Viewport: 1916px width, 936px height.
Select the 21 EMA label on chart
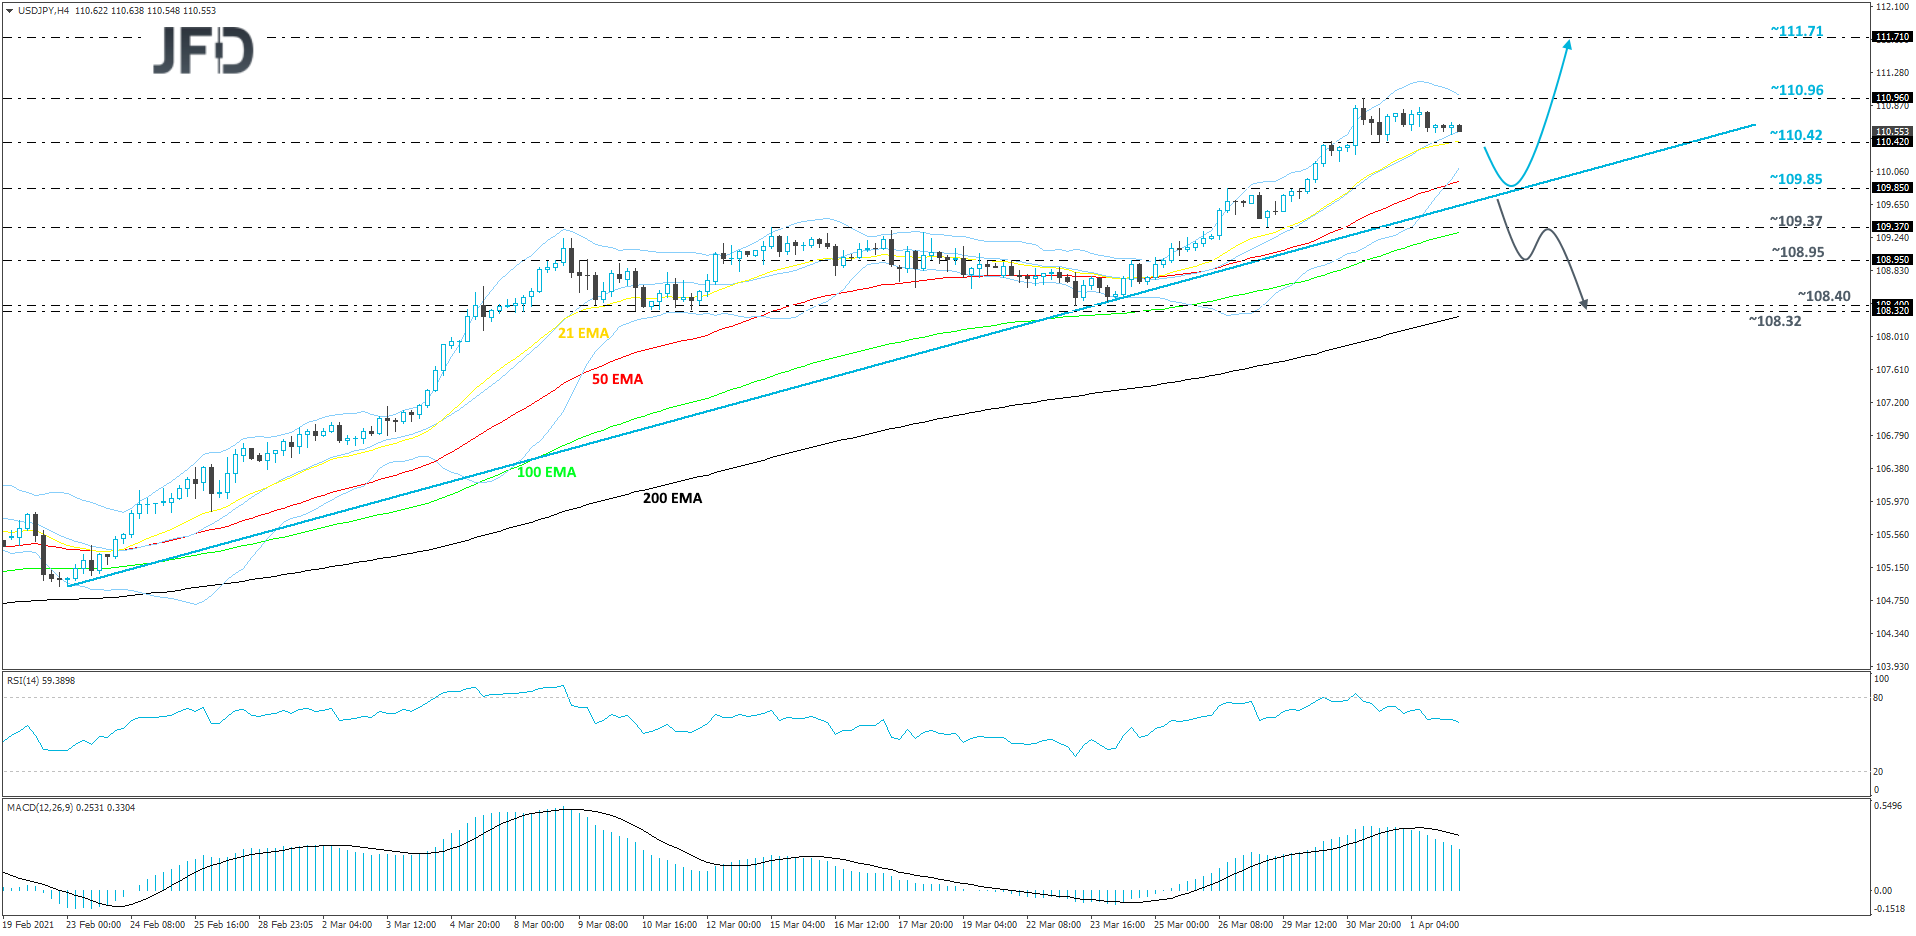pos(582,332)
